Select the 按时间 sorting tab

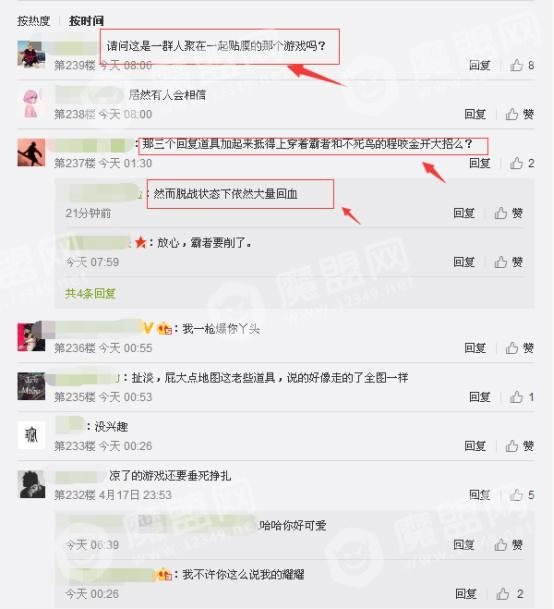click(x=86, y=21)
